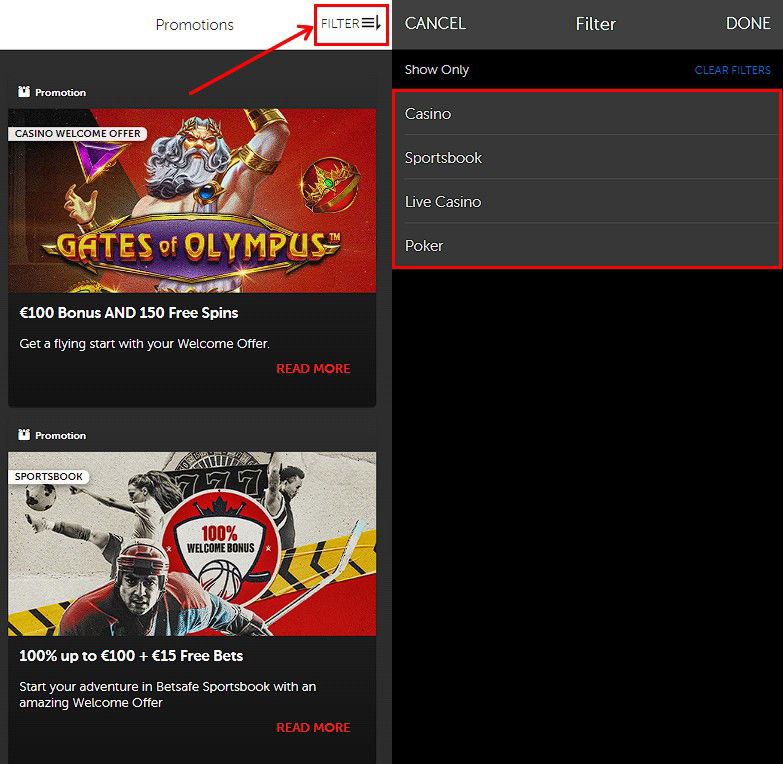Toggle the Casino filter option
The width and height of the screenshot is (783, 764).
(586, 114)
